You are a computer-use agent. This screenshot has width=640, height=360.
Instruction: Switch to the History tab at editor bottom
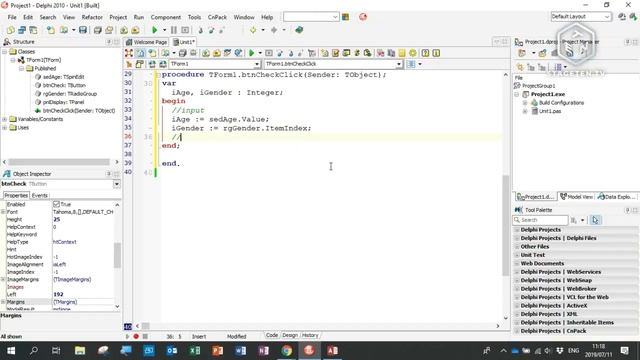[x=310, y=335]
